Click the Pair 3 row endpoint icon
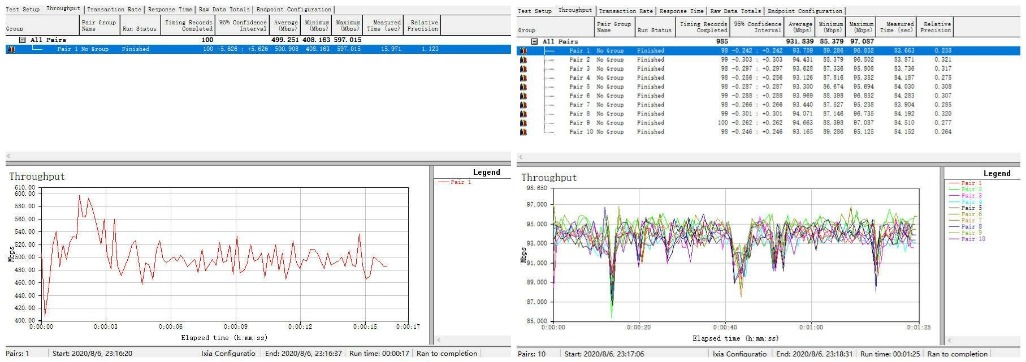Viewport: 1026px width, 362px height. (x=523, y=69)
